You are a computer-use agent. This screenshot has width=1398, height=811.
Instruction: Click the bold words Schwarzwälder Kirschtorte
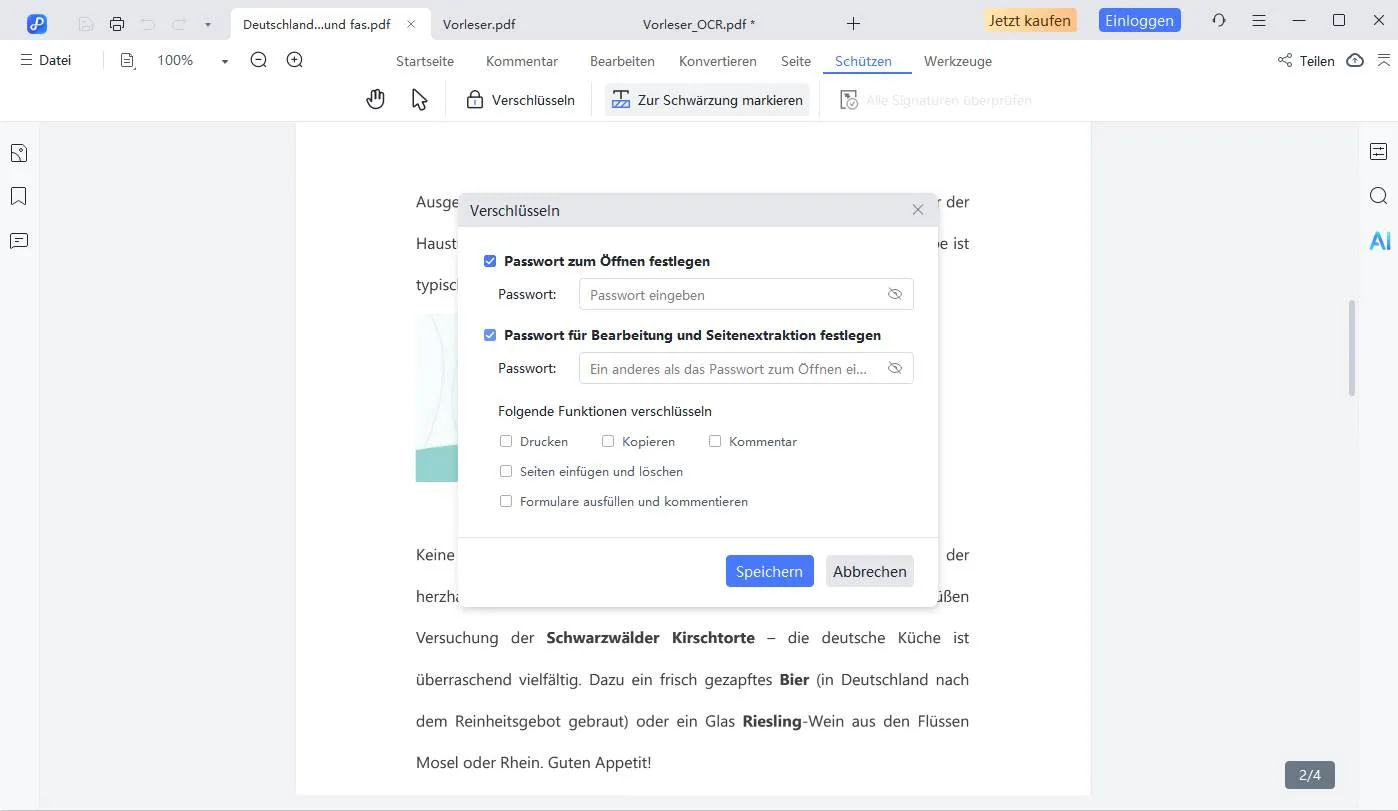click(x=651, y=637)
